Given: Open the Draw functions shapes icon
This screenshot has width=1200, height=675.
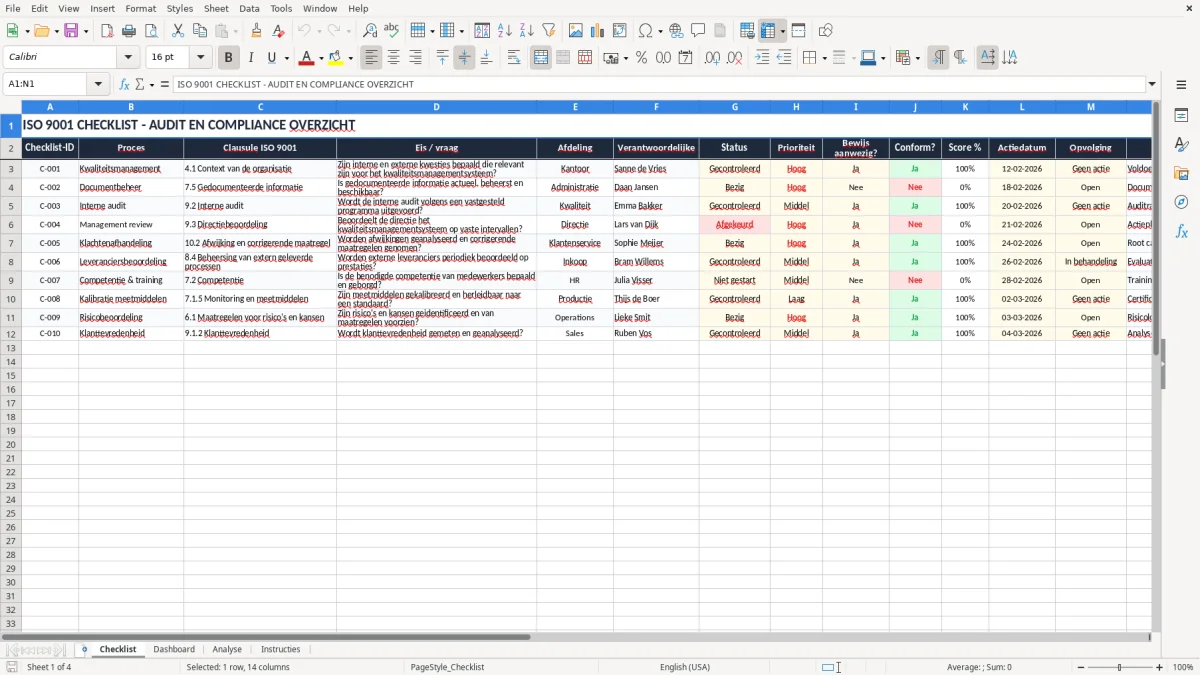Looking at the screenshot, I should pos(826,31).
